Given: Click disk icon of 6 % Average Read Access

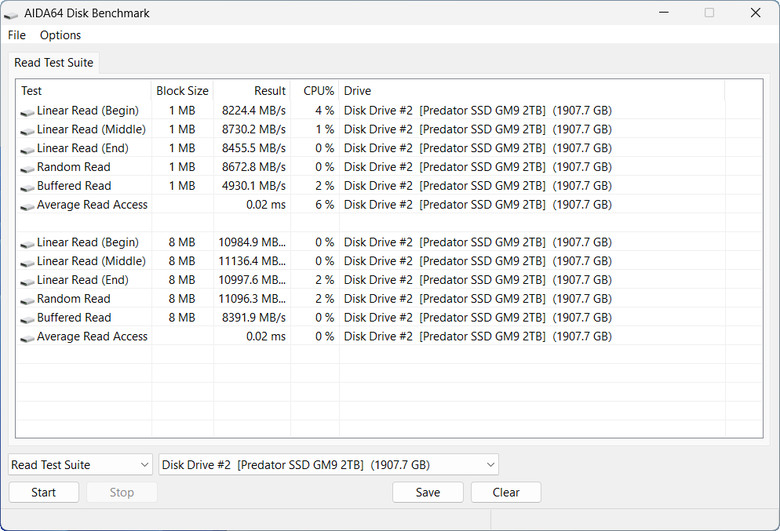Looking at the screenshot, I should [x=27, y=207].
